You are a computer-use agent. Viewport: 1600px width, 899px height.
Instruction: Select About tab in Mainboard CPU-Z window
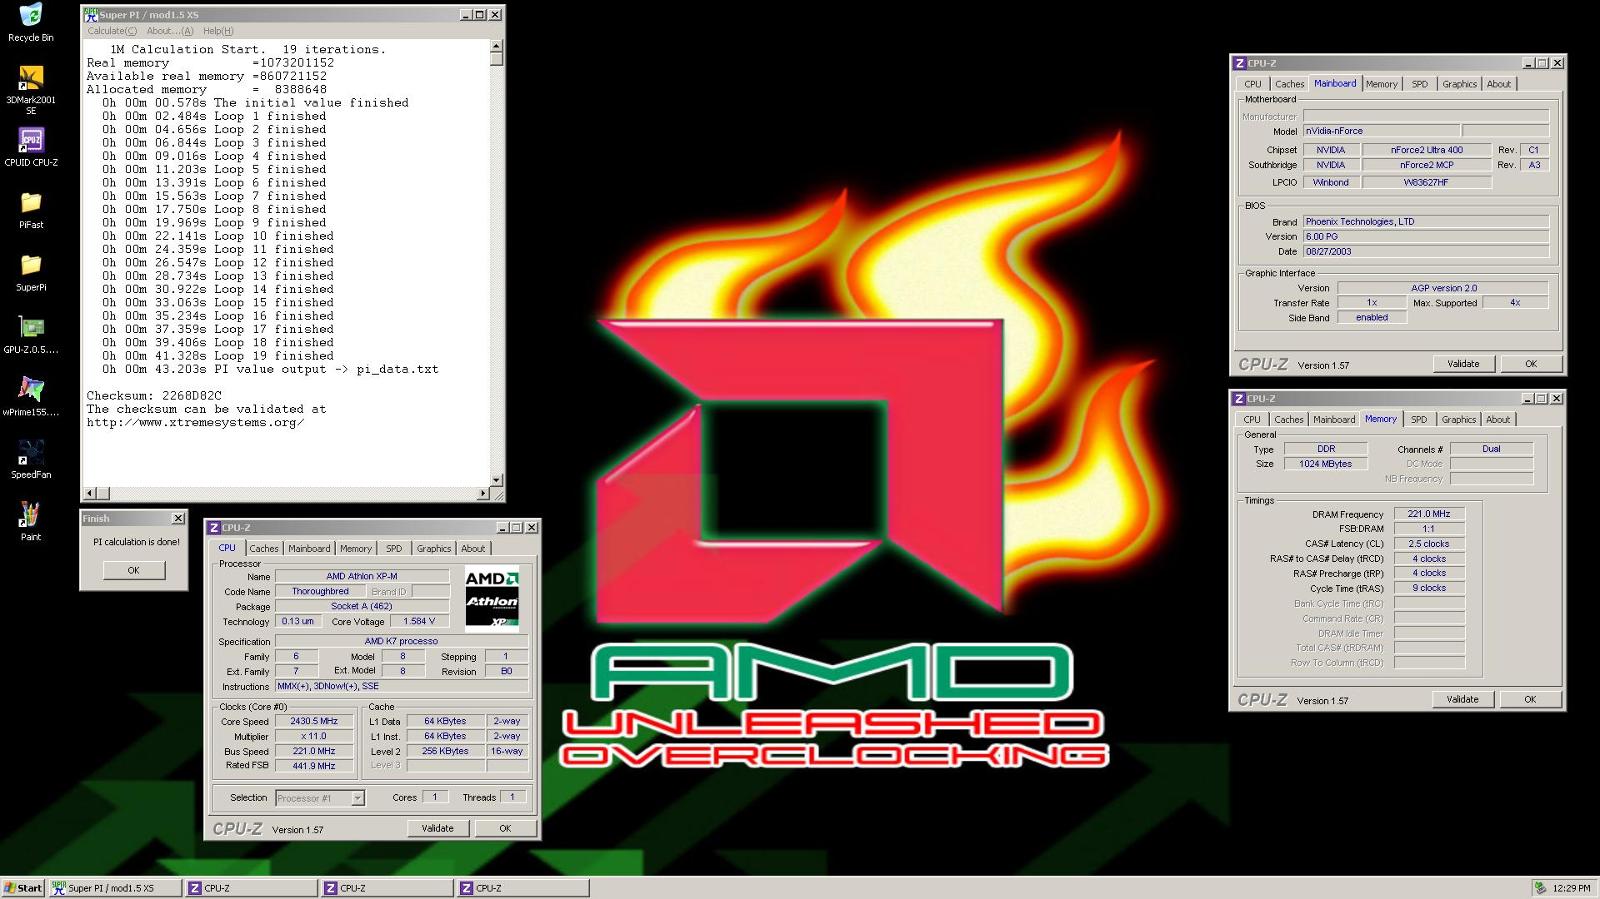pos(1499,84)
